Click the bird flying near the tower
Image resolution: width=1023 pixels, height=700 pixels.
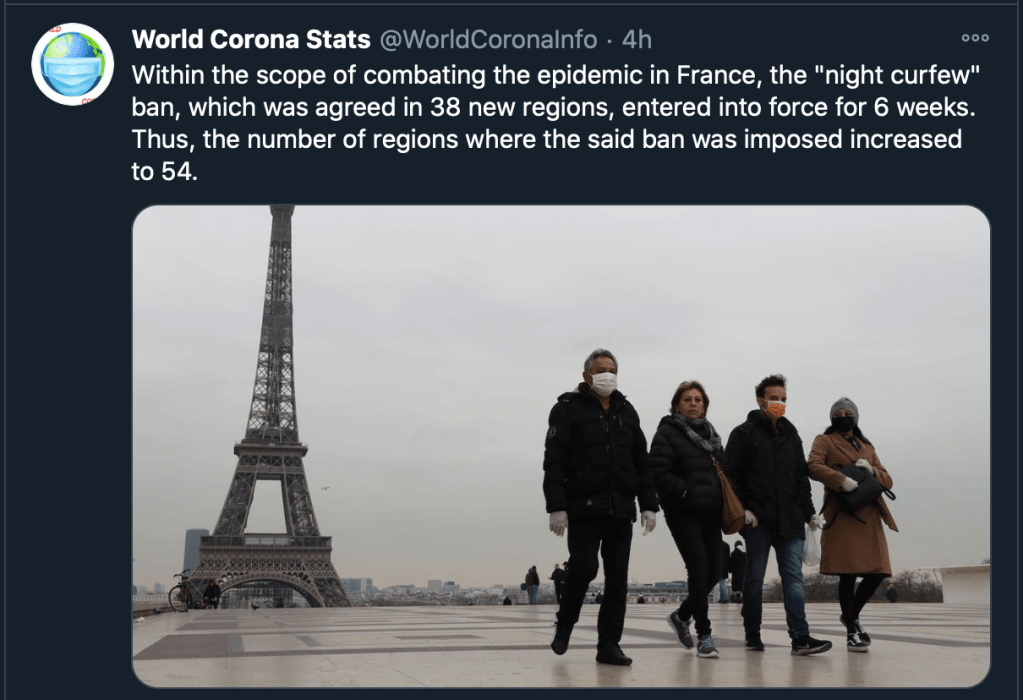pyautogui.click(x=324, y=488)
